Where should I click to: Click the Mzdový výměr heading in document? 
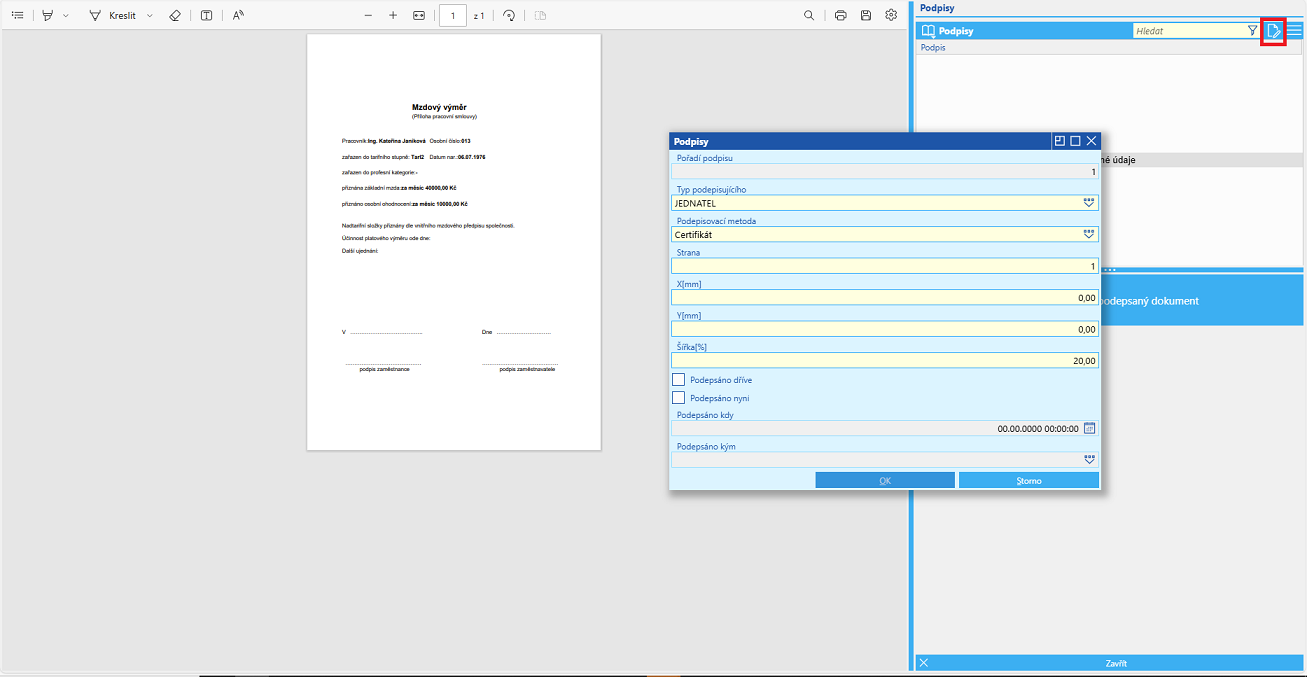coord(439,107)
